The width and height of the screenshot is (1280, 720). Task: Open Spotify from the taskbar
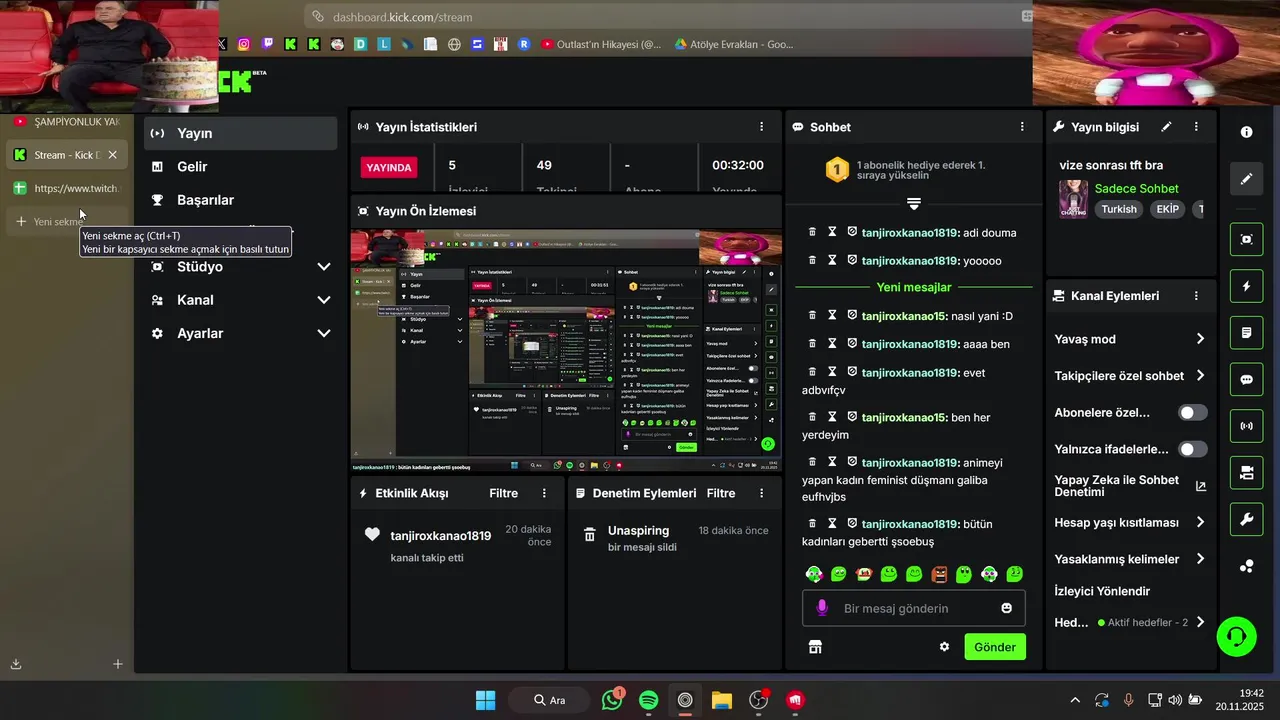(648, 700)
